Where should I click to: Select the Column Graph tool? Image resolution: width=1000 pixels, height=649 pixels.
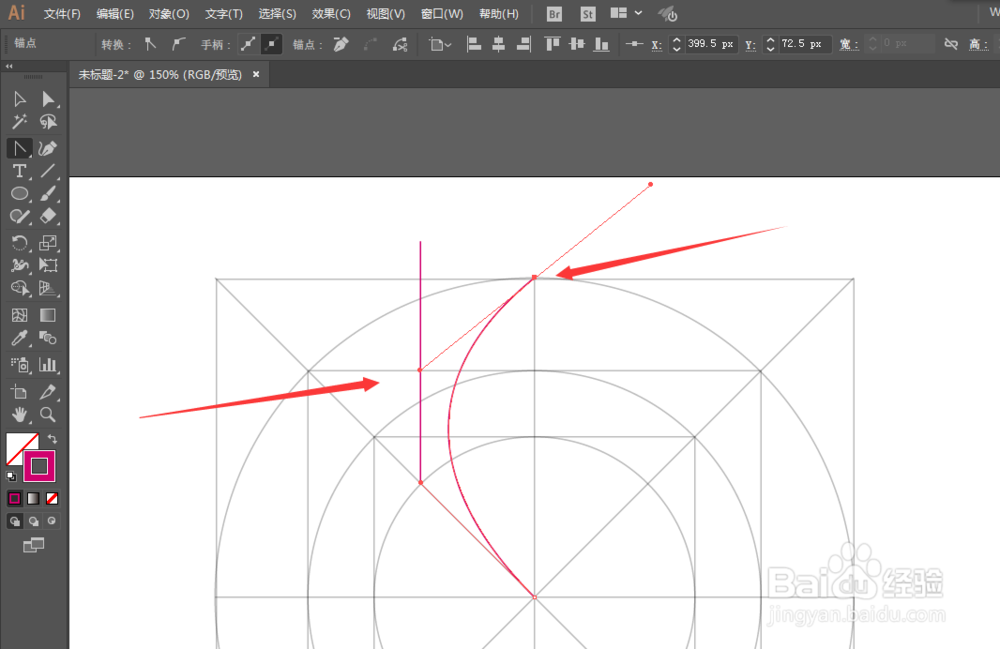pos(48,365)
